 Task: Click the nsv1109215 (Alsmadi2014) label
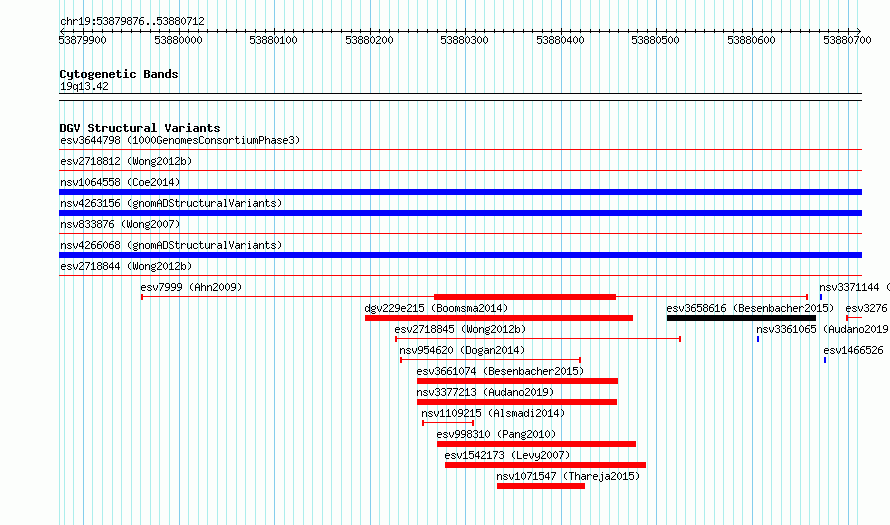[493, 413]
